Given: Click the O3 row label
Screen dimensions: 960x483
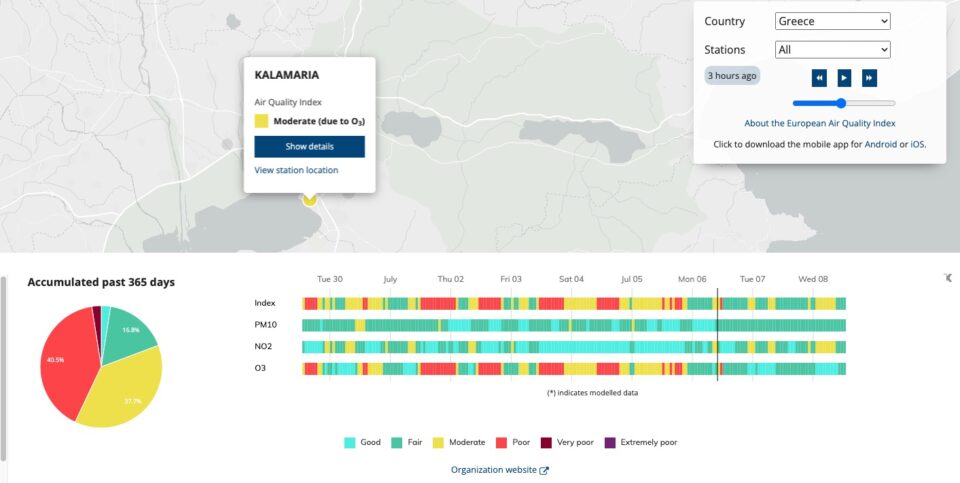Looking at the screenshot, I should click(260, 369).
